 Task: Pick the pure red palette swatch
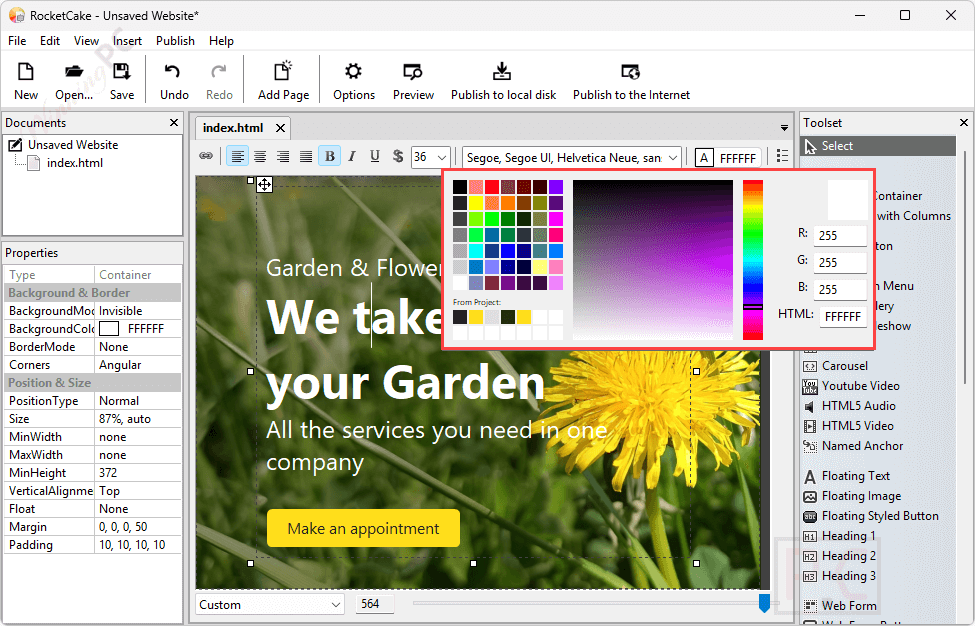pyautogui.click(x=492, y=187)
